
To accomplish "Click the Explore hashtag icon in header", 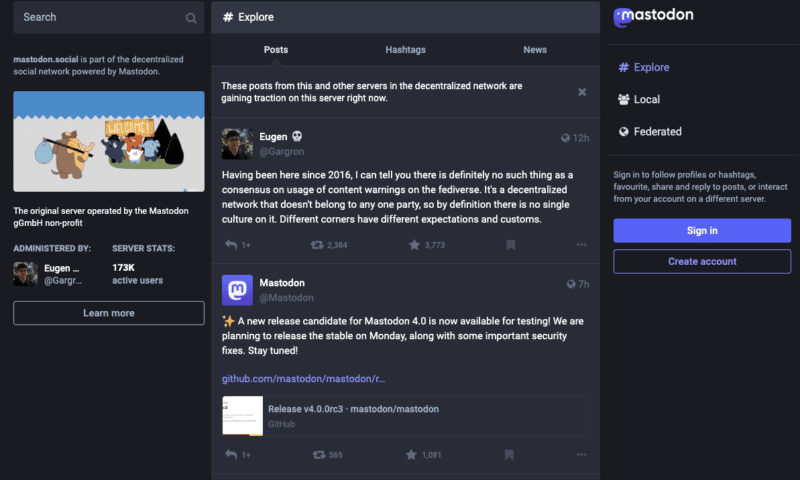I will (228, 17).
